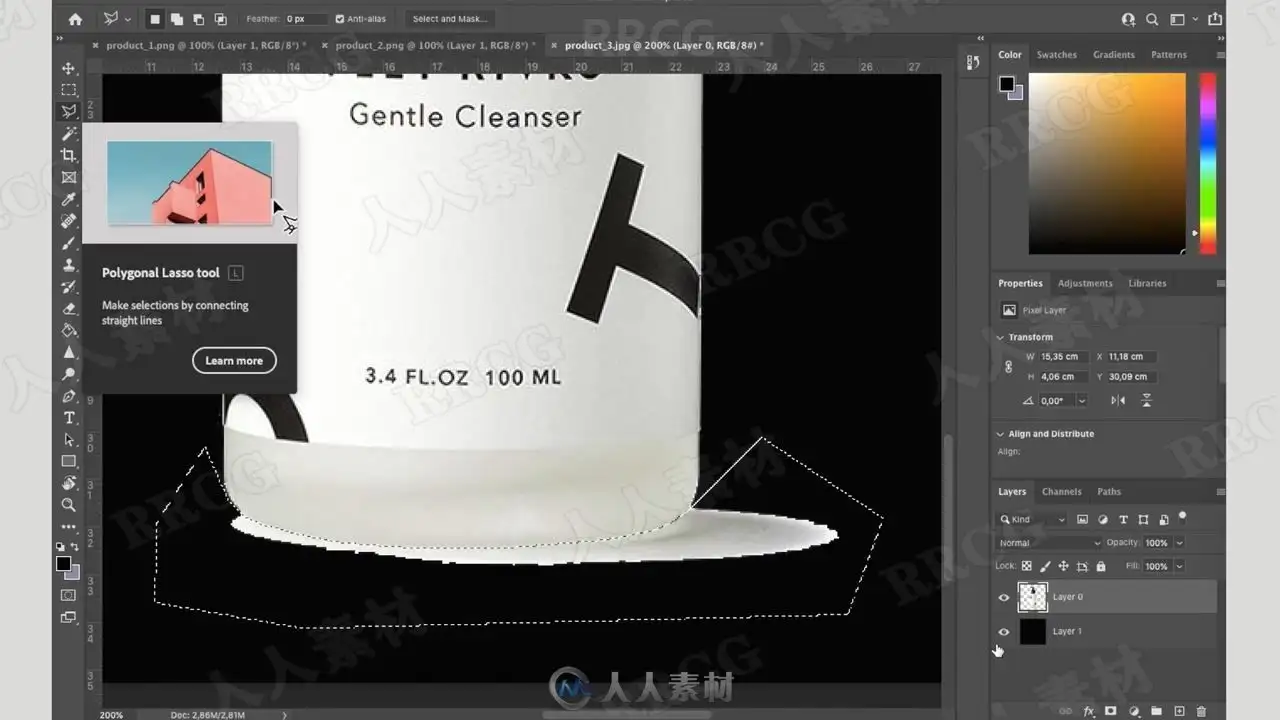Viewport: 1280px width, 720px height.
Task: Select the Brush tool
Action: [69, 243]
